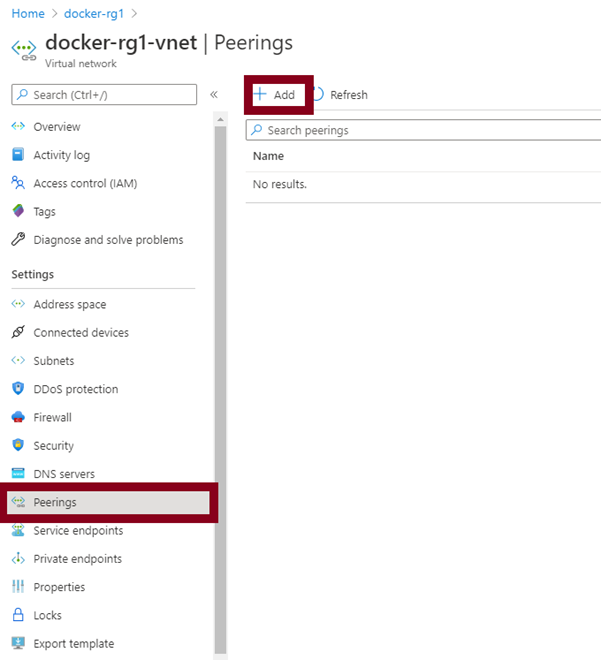Open the Export template menu label
Screen dimensions: 601x660
[74, 644]
